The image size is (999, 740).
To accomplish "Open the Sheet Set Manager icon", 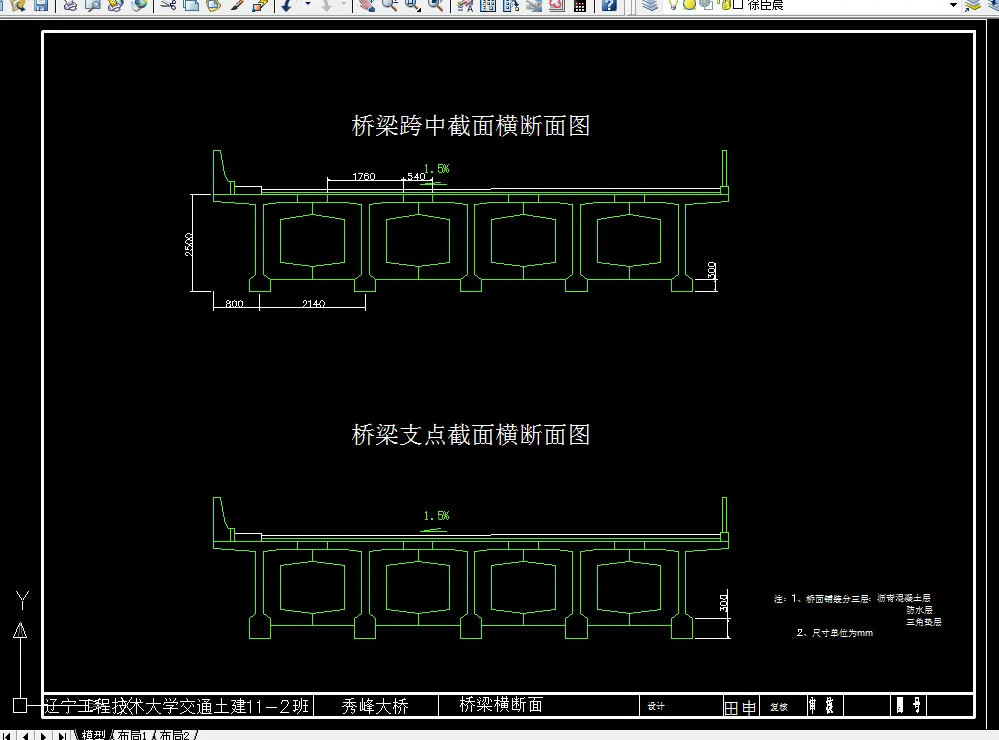I will [534, 5].
